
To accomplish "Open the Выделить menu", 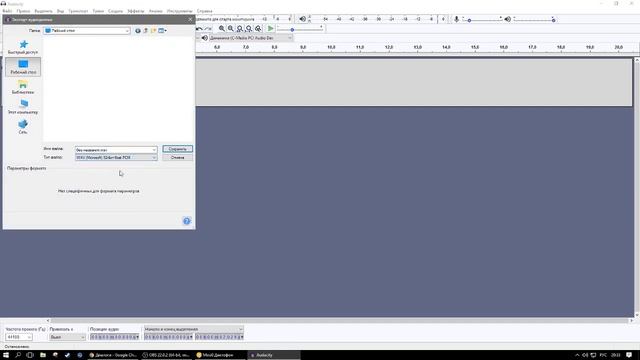I will [43, 11].
